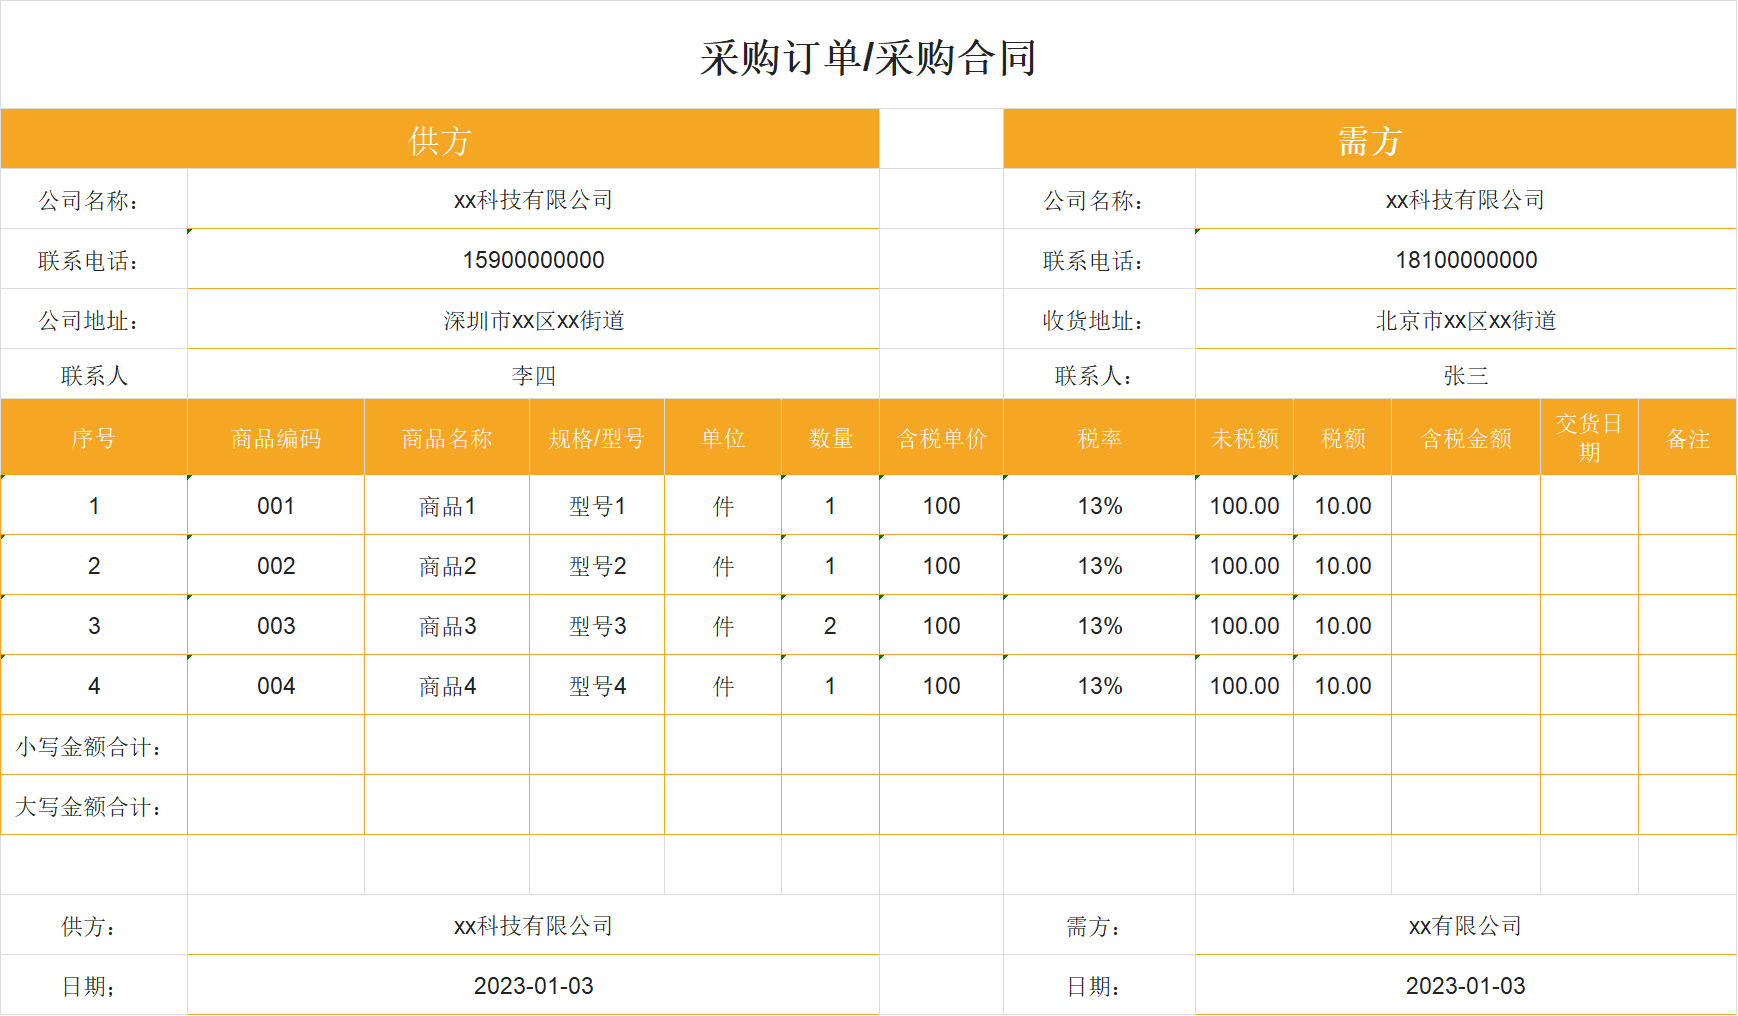Select the 税率 column header

1100,438
